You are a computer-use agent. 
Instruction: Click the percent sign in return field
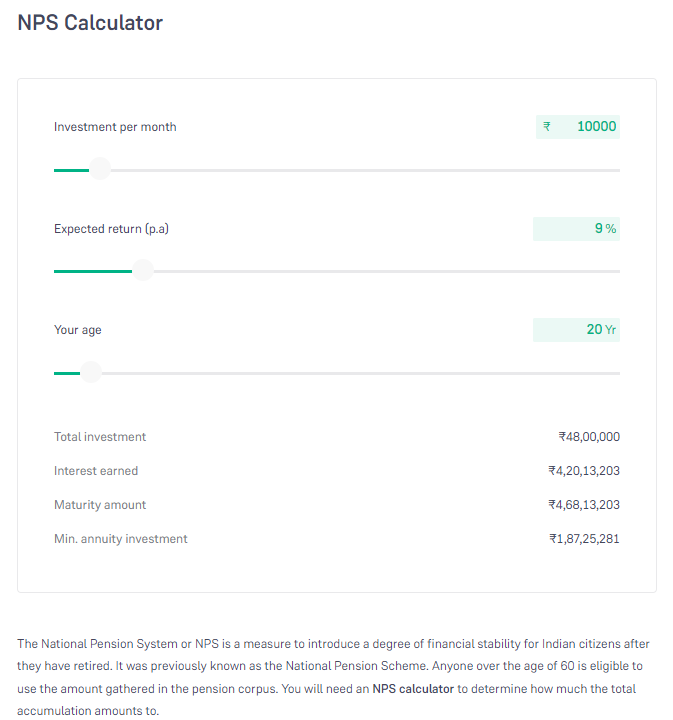611,229
